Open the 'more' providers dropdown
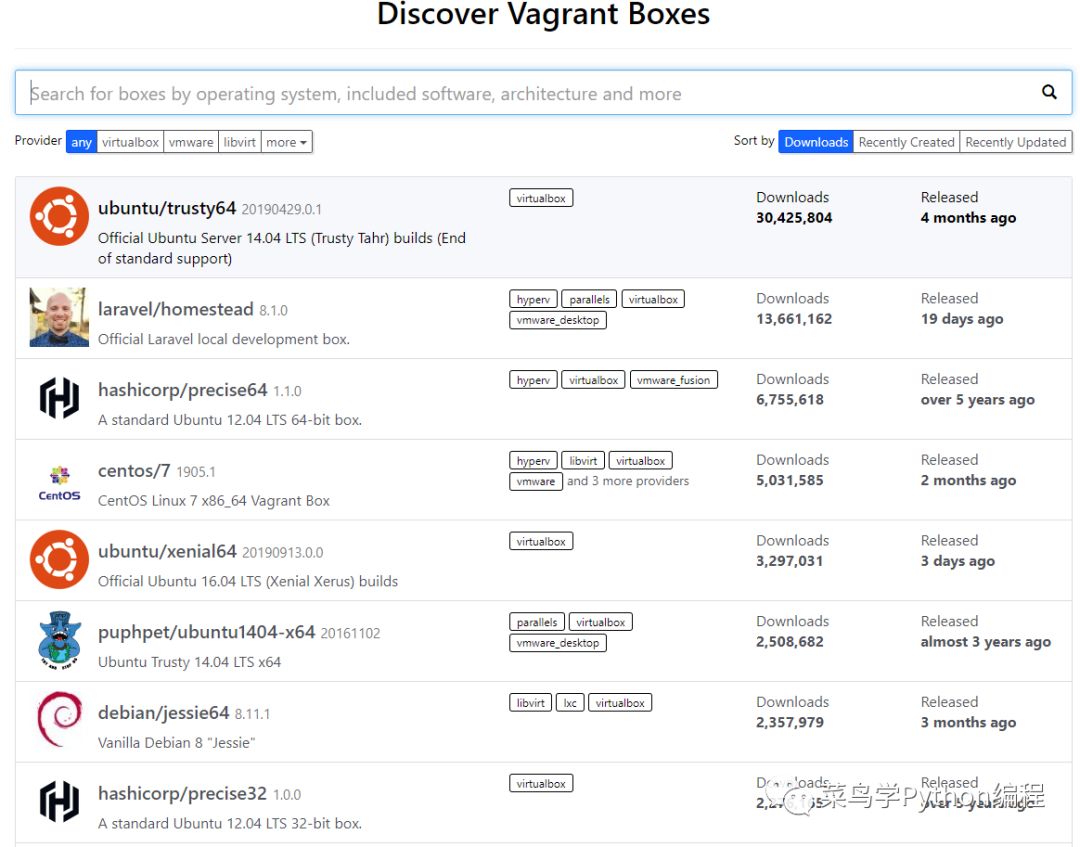The image size is (1080, 847). 287,142
